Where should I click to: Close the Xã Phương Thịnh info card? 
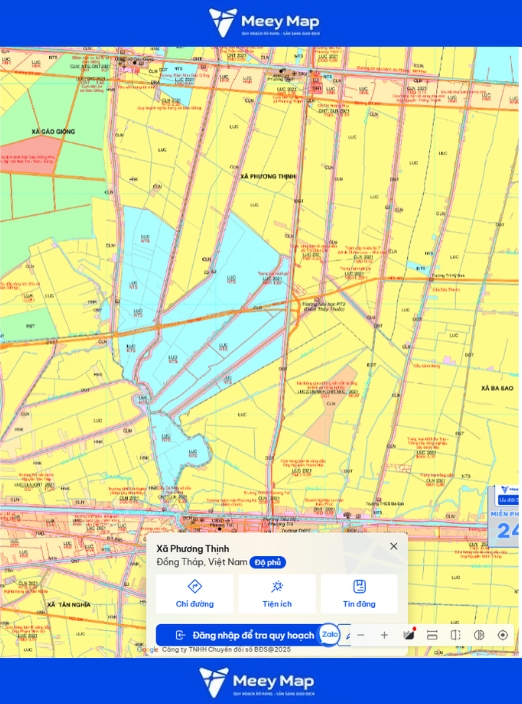[394, 546]
